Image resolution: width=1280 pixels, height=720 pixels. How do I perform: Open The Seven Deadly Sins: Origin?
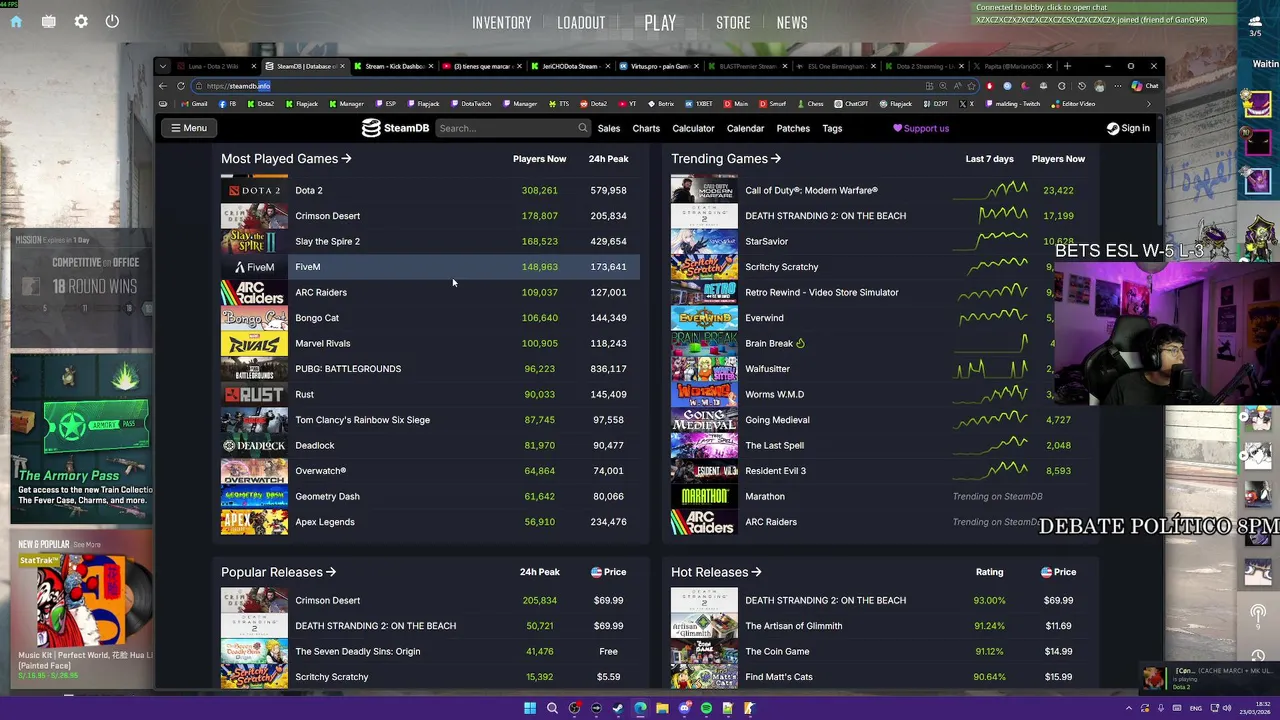tap(357, 651)
